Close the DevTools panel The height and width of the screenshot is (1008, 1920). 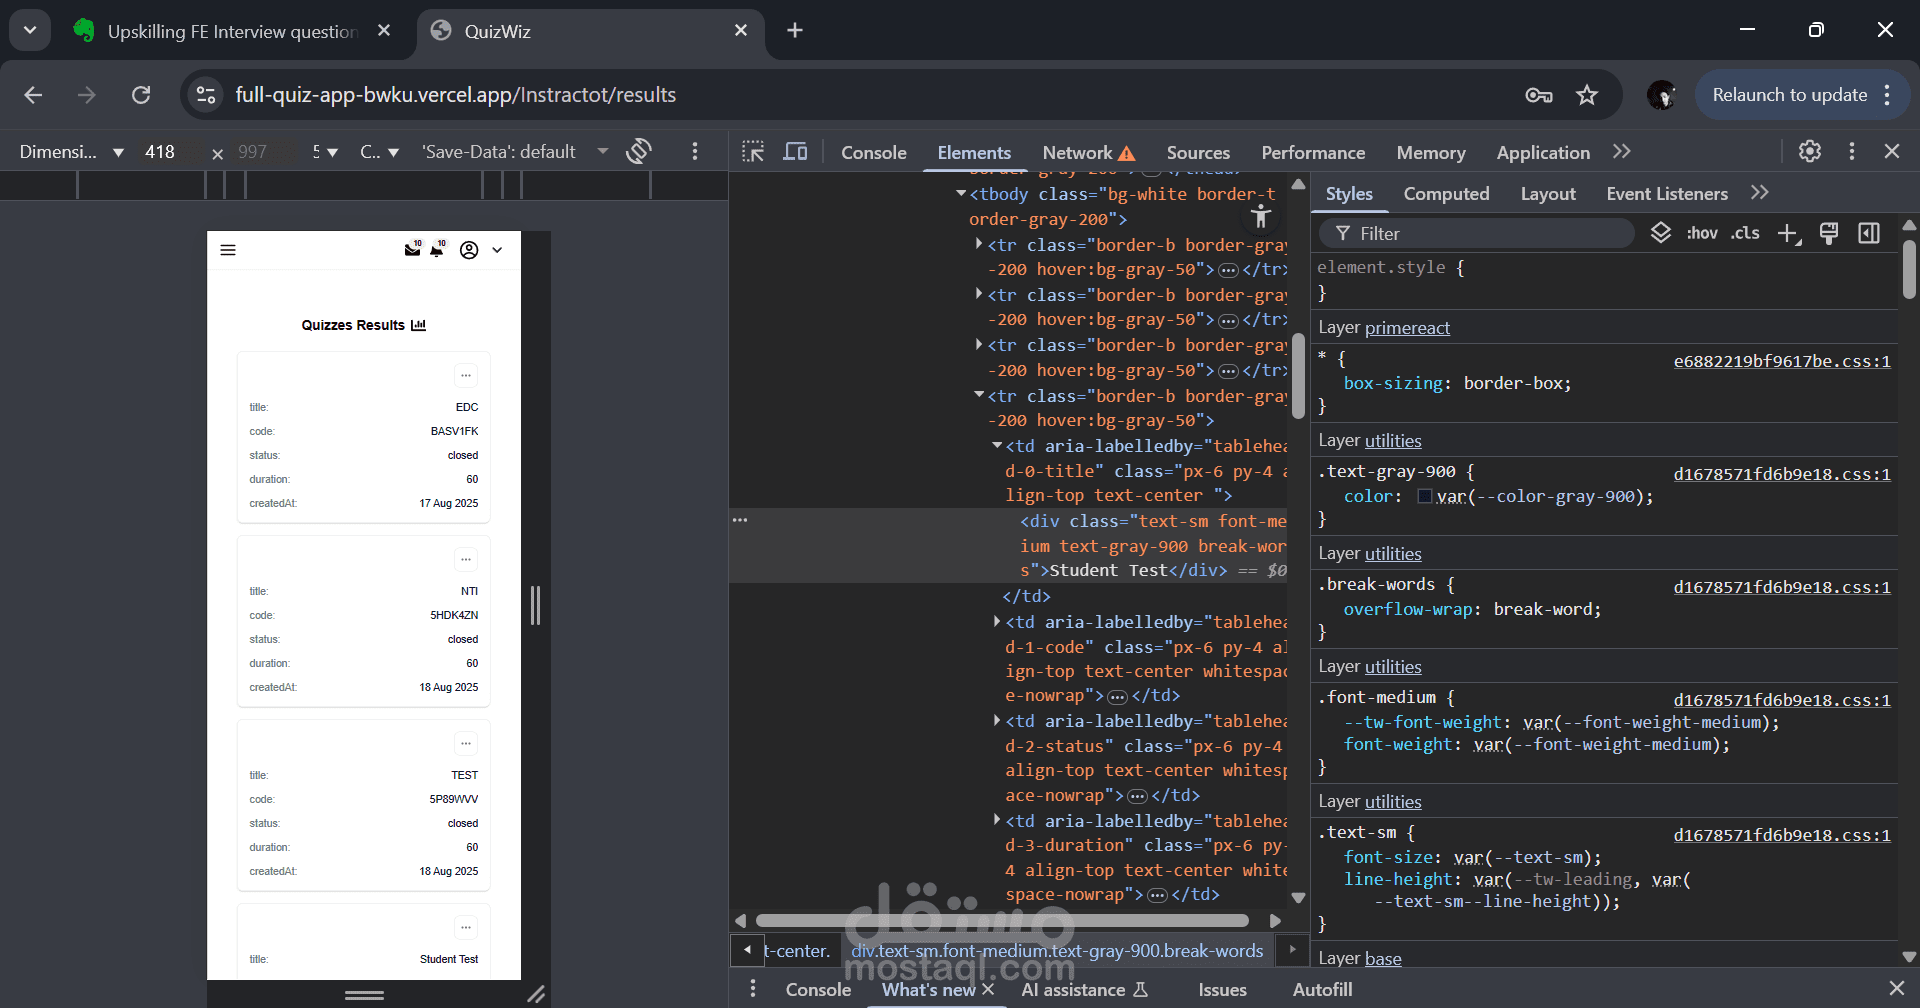pos(1892,151)
